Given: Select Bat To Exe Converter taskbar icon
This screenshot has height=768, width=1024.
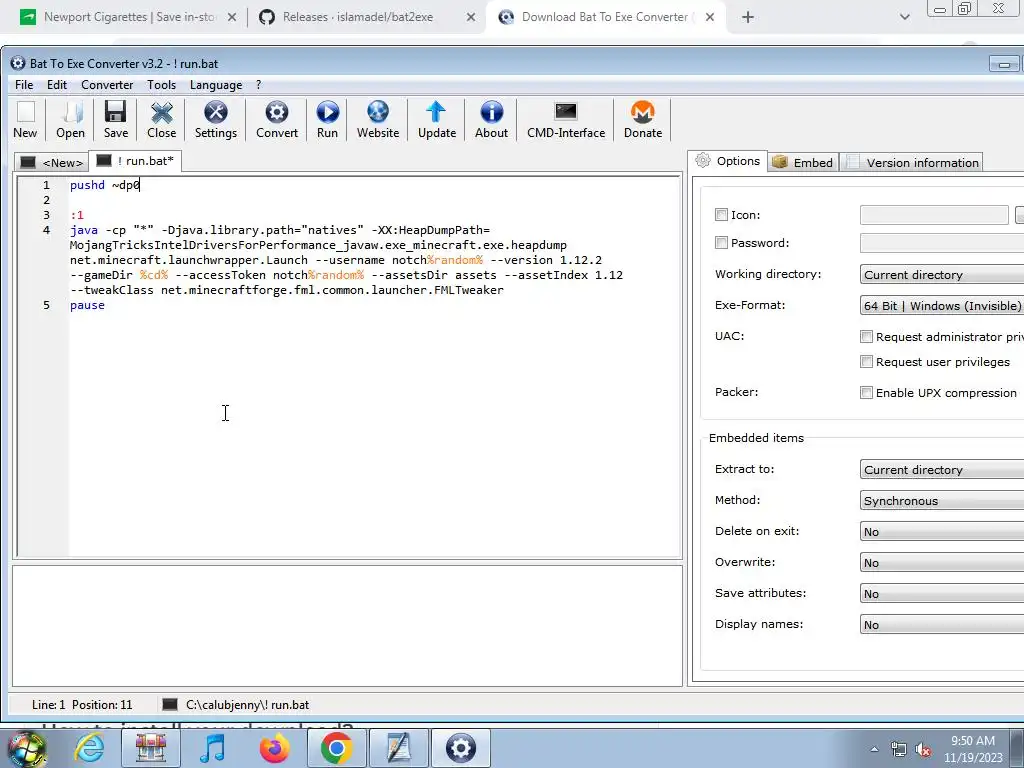Looking at the screenshot, I should tap(460, 748).
